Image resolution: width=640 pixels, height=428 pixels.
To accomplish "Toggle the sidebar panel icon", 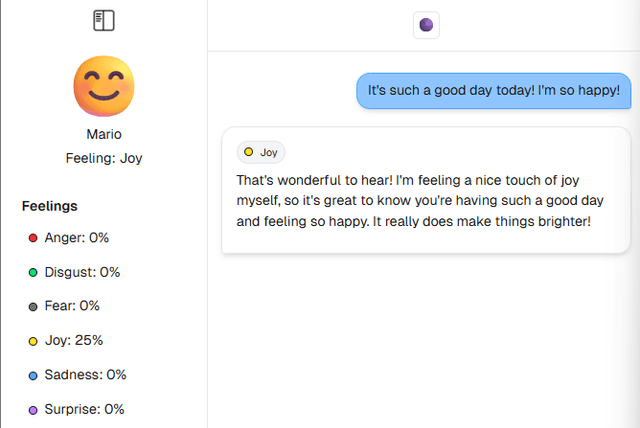I will [104, 20].
